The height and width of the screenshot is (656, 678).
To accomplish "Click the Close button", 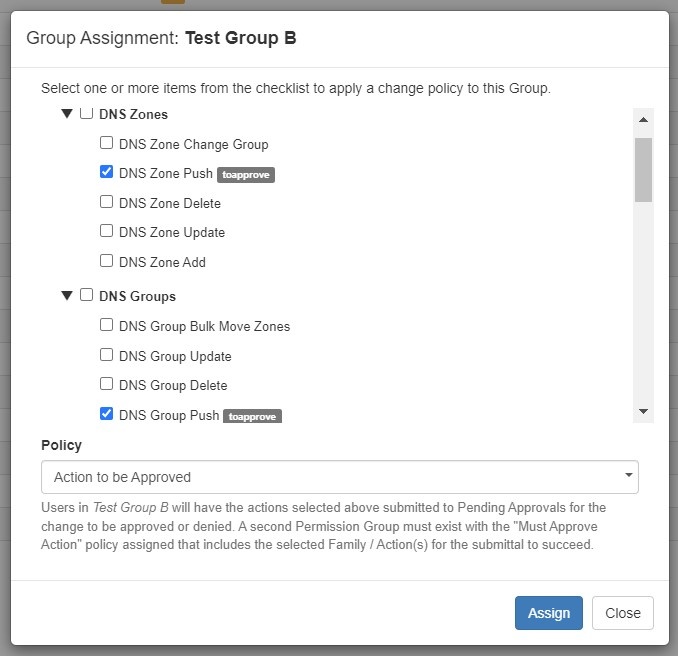I will click(x=622, y=613).
